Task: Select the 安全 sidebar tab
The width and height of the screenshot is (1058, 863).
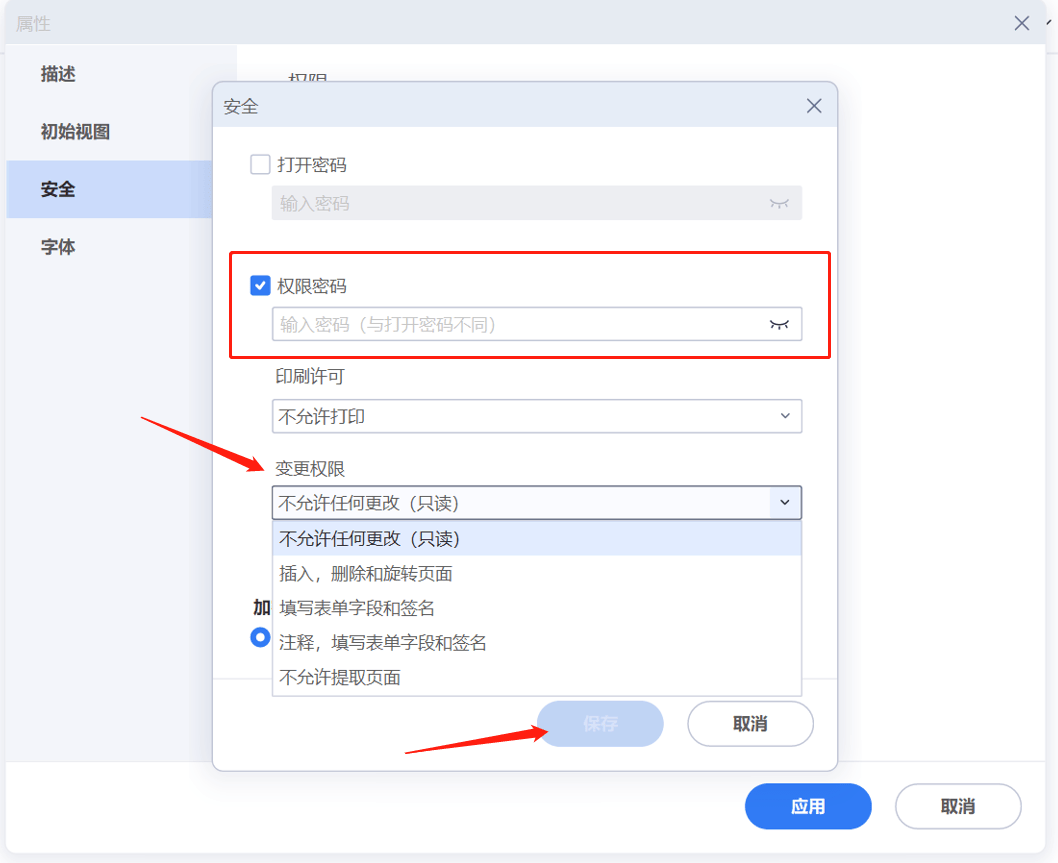Action: click(x=109, y=189)
